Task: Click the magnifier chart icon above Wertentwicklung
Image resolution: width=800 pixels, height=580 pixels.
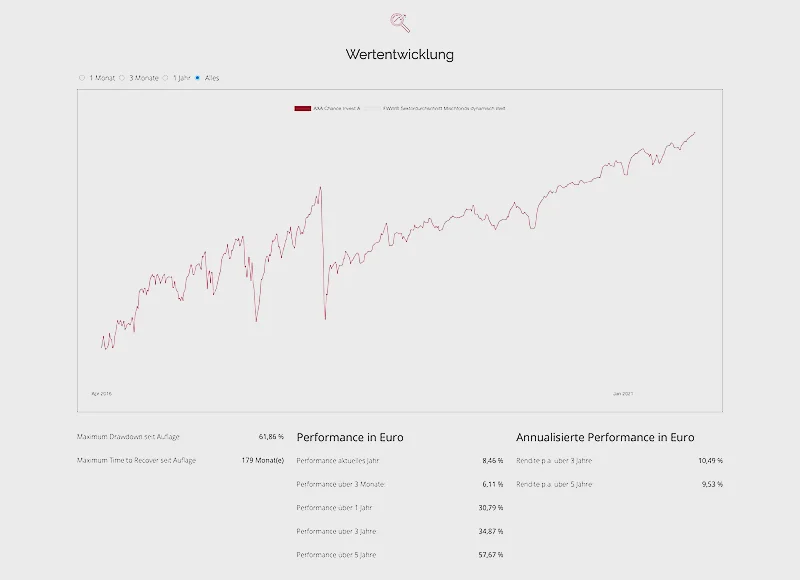Action: (x=400, y=22)
